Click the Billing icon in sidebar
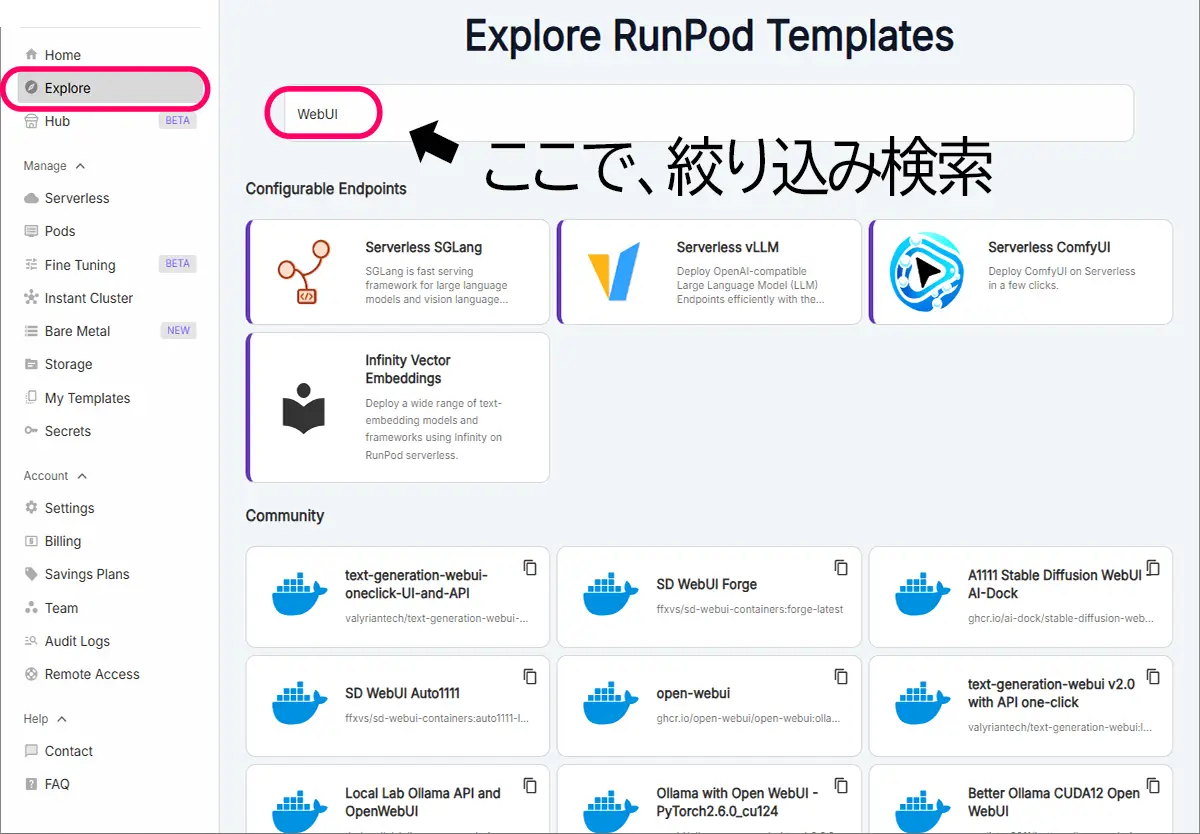 click(x=31, y=541)
